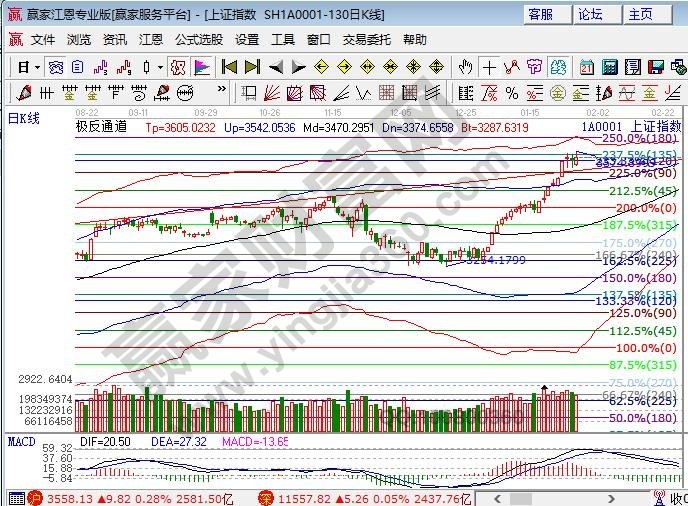The width and height of the screenshot is (688, 506).
Task: Jump to last bar with skip-end arrow
Action: click(x=251, y=67)
